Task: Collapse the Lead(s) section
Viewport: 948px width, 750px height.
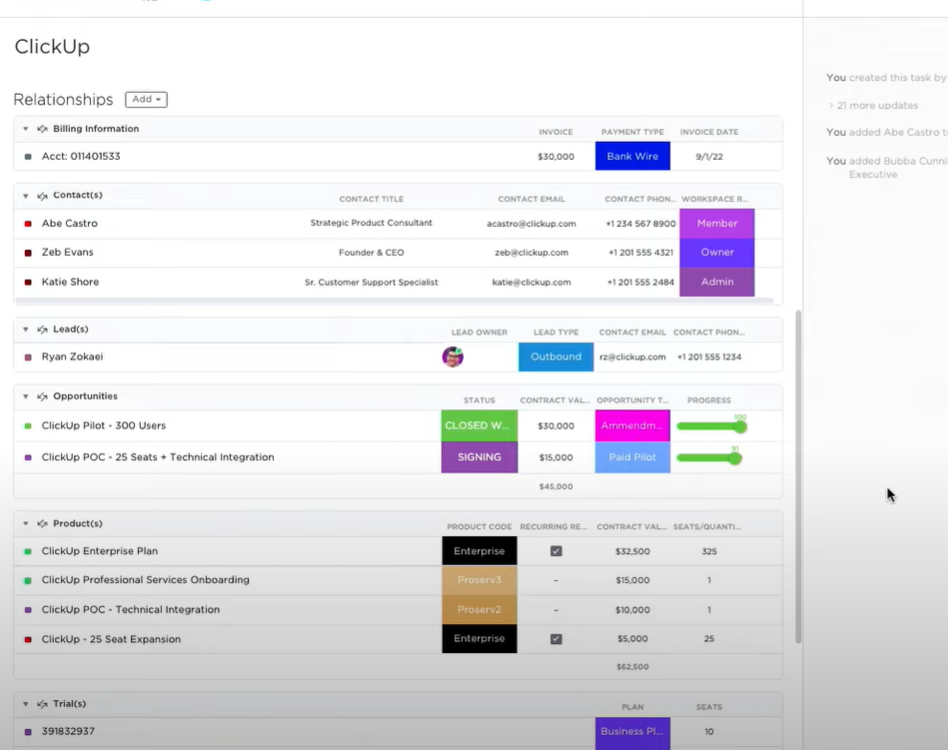Action: 25,329
